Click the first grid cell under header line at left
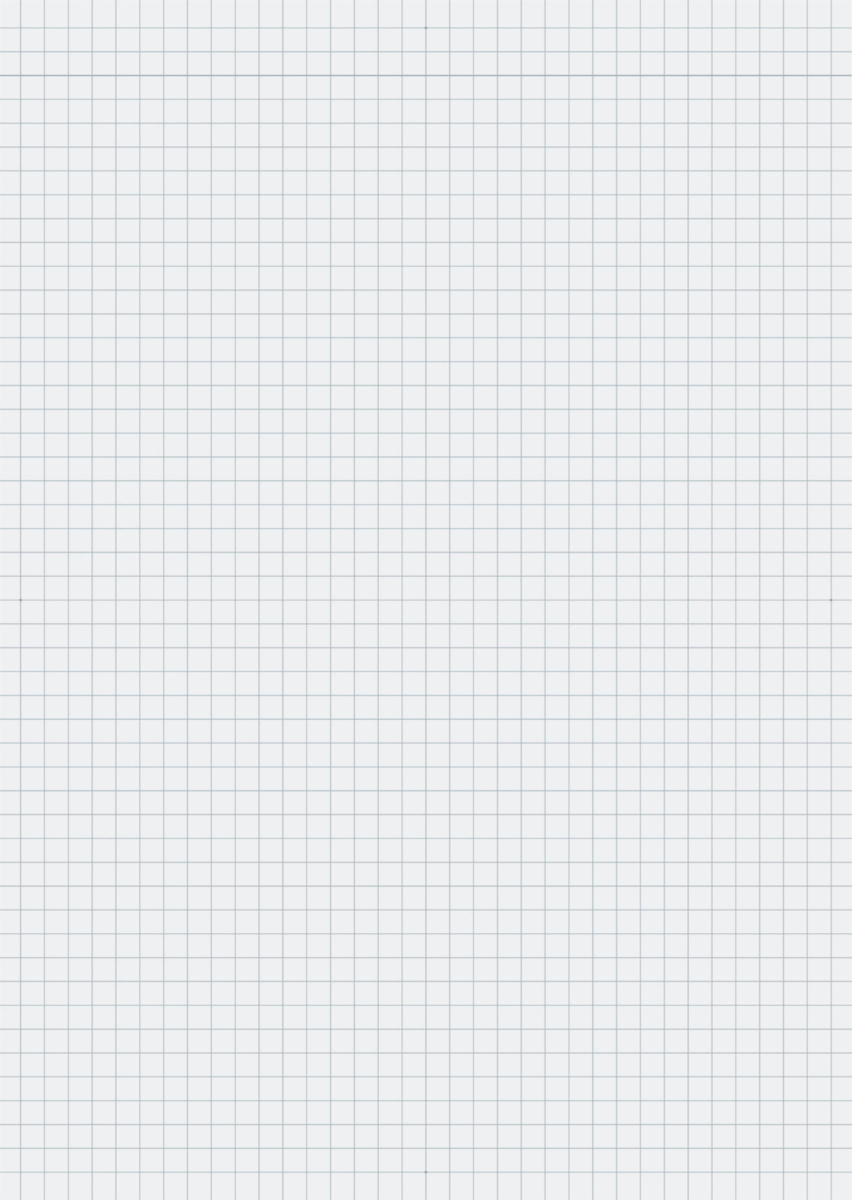Image resolution: width=852 pixels, height=1200 pixels. (10, 87)
